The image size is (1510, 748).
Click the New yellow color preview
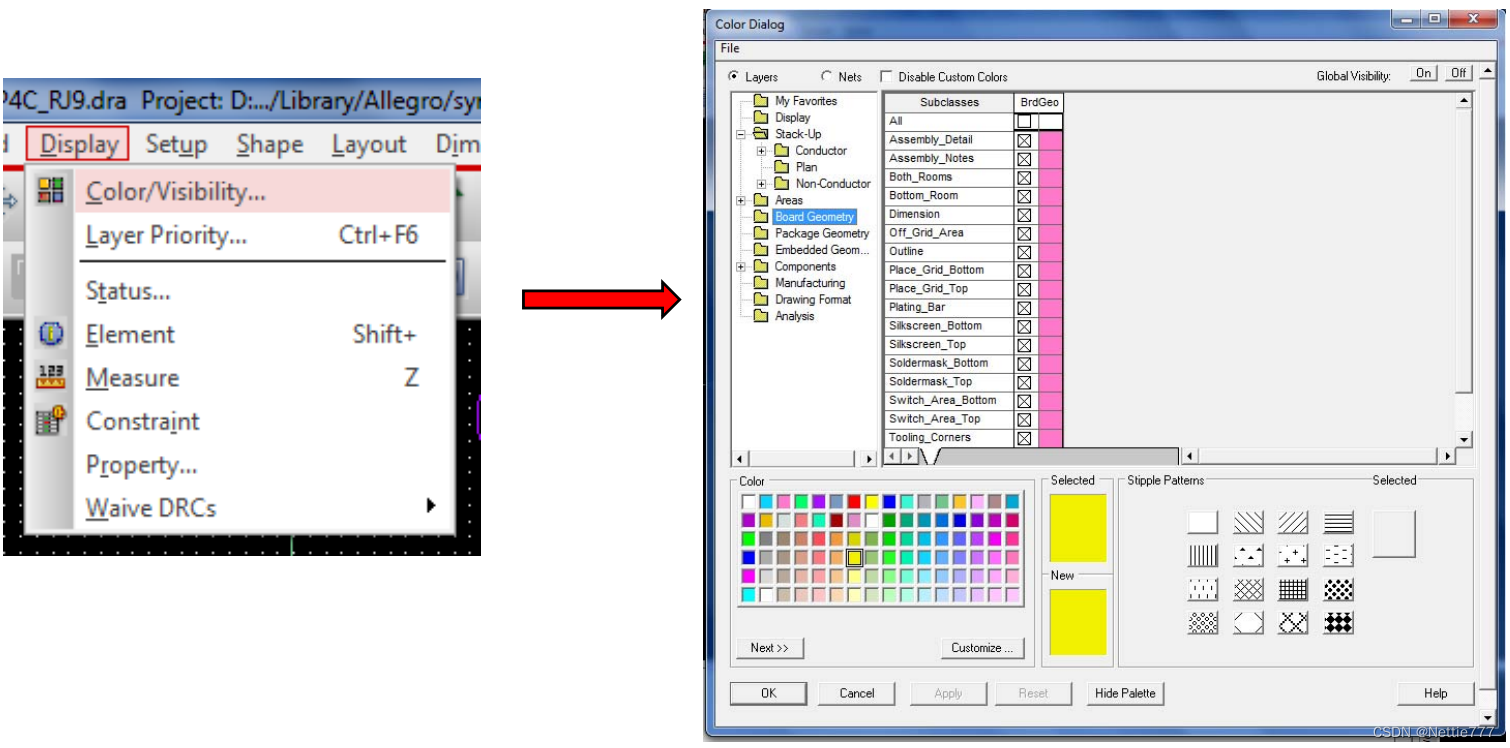1077,622
